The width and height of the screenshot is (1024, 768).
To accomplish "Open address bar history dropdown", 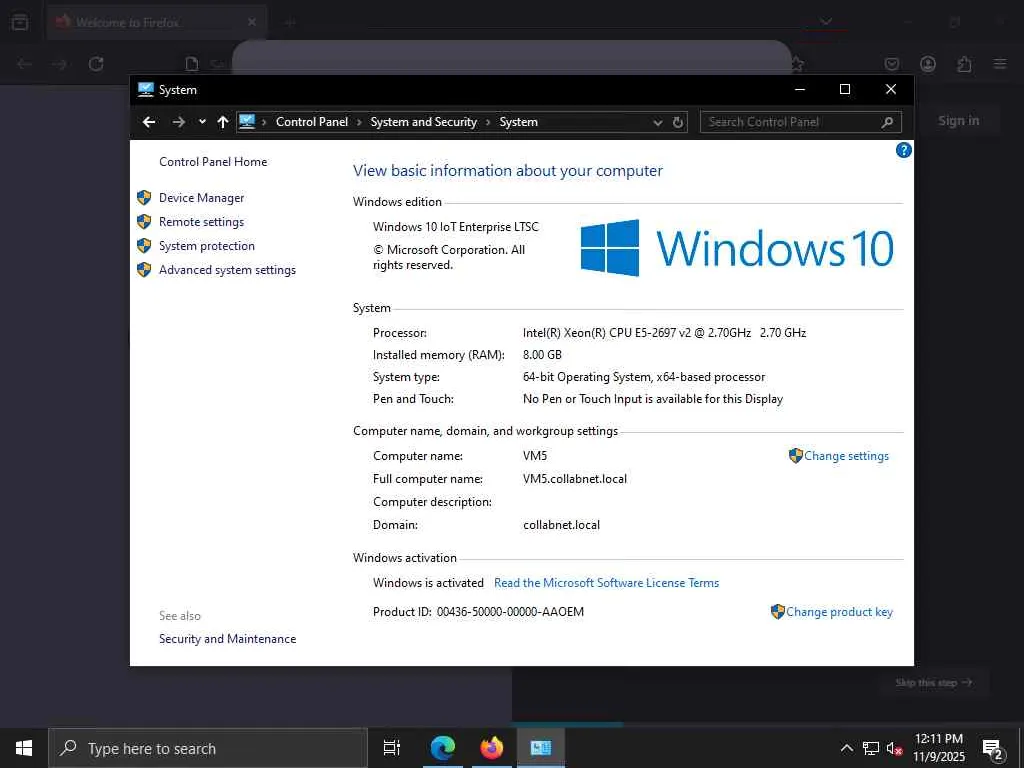I will click(658, 122).
